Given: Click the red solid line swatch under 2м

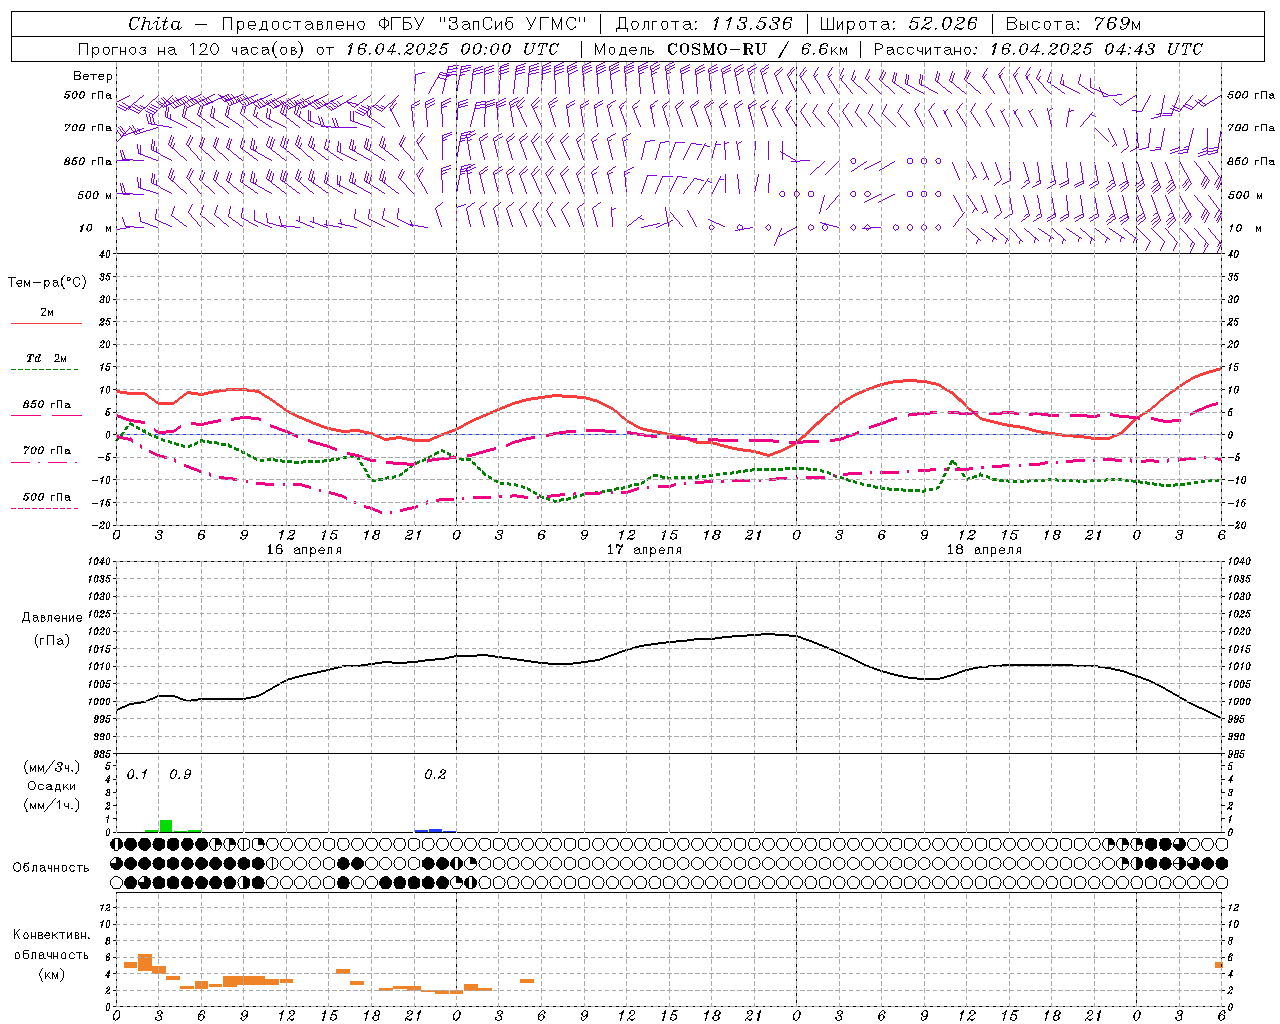Looking at the screenshot, I should (46, 324).
